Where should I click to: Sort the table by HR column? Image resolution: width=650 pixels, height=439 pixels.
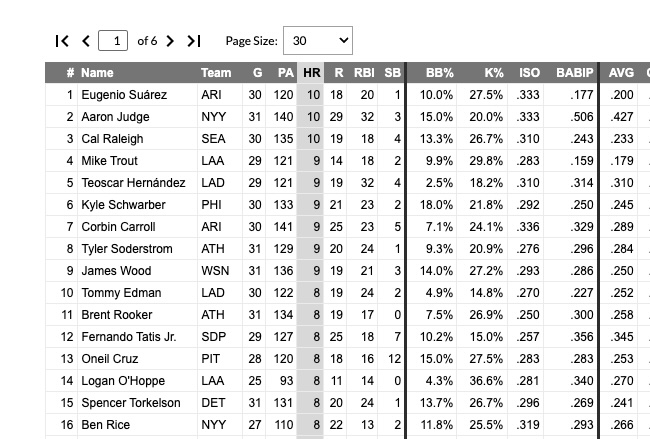pos(311,73)
